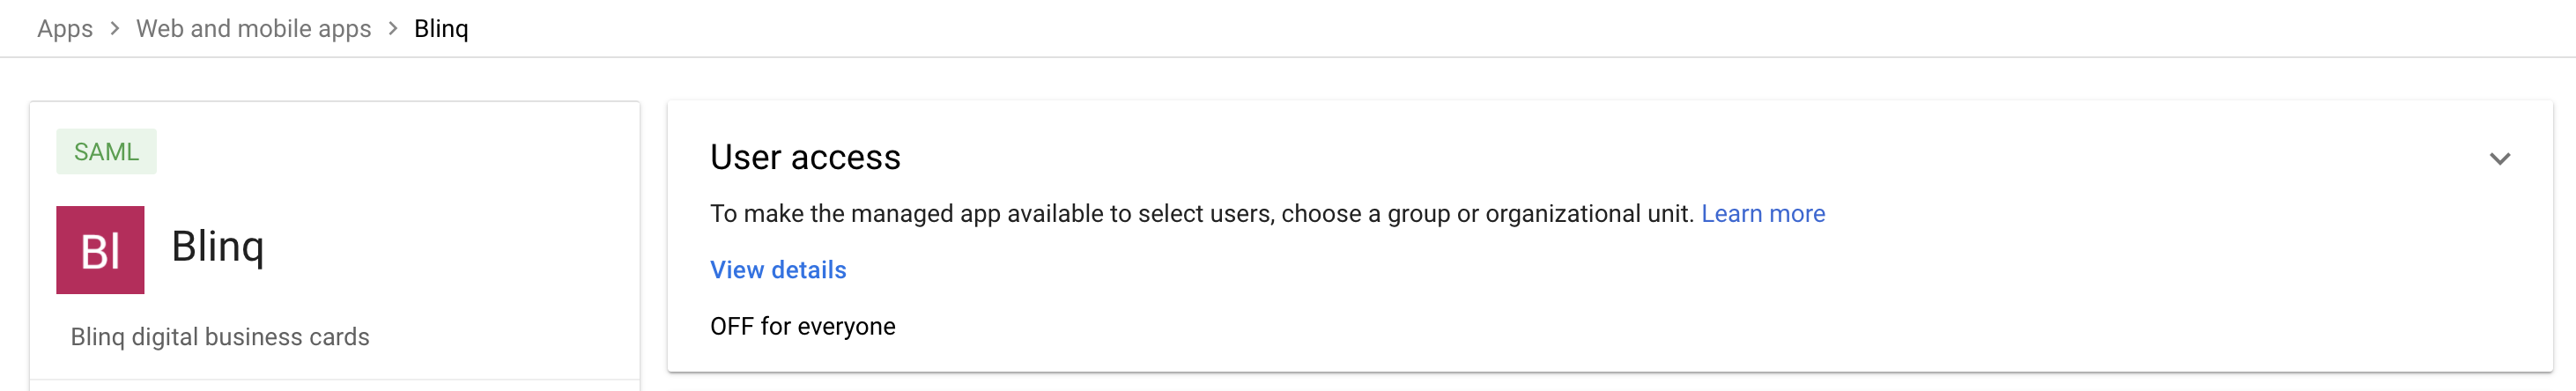Open Web and mobile apps breadcrumb
Image resolution: width=2576 pixels, height=391 pixels.
click(x=254, y=29)
